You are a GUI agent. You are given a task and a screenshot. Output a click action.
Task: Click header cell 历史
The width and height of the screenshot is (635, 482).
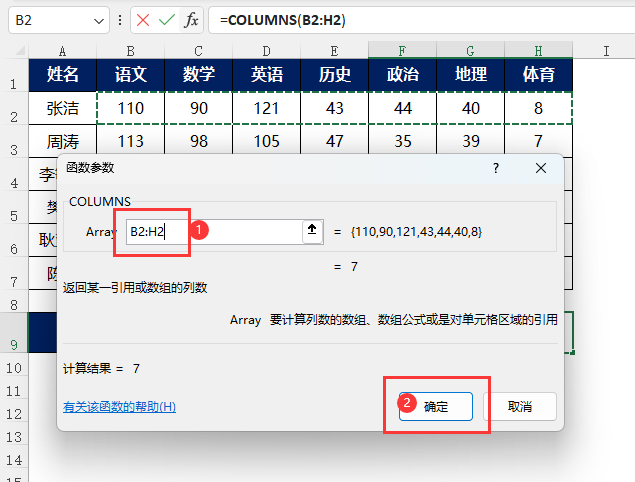point(335,75)
